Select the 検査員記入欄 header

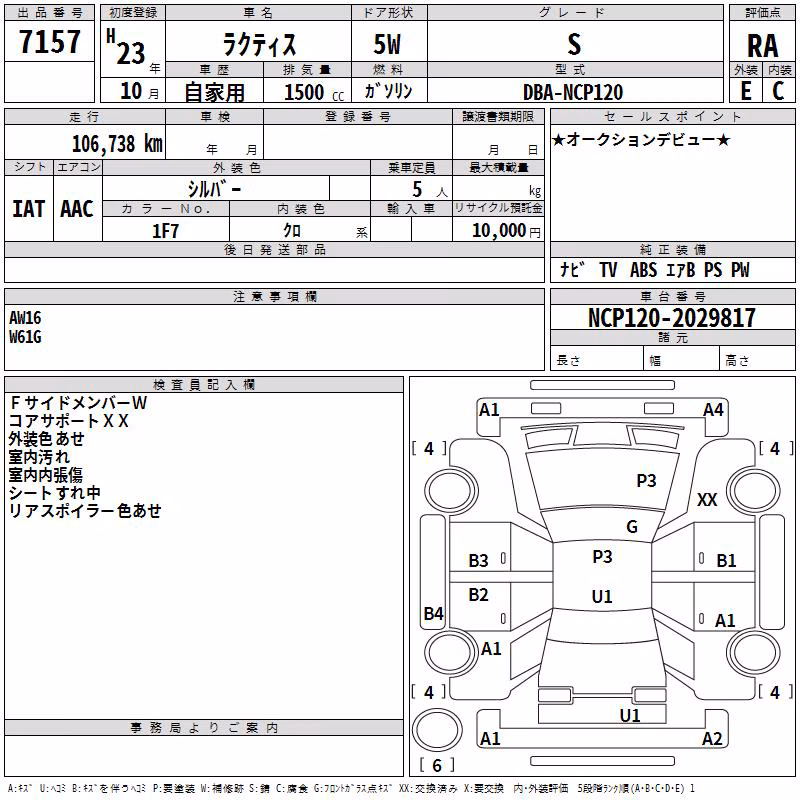[x=204, y=385]
